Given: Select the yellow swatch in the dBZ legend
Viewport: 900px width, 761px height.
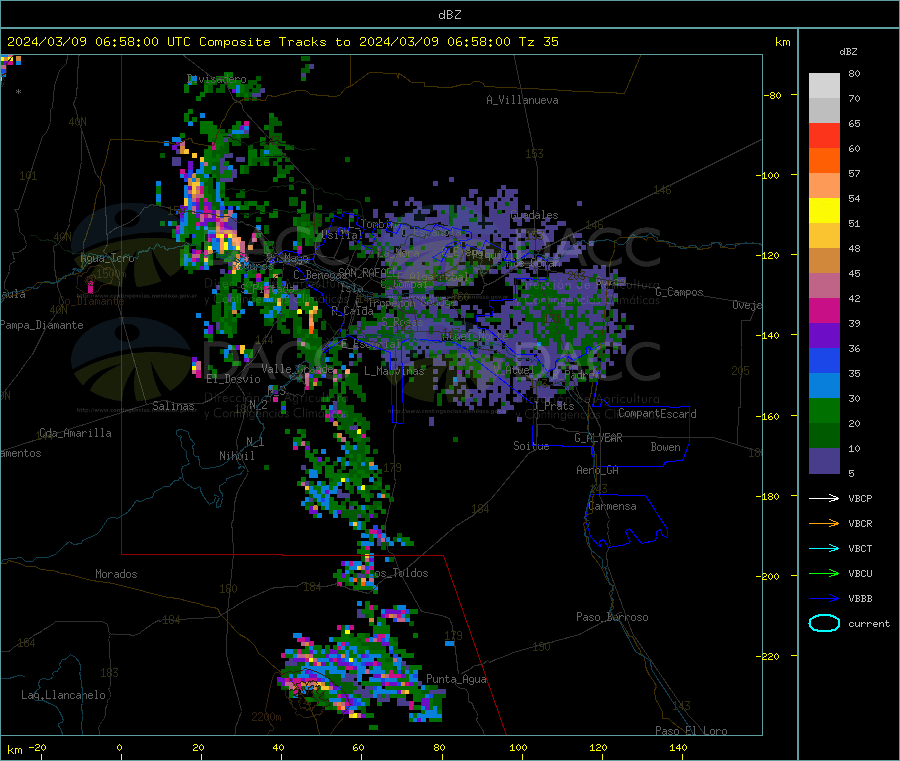Looking at the screenshot, I should tap(824, 211).
